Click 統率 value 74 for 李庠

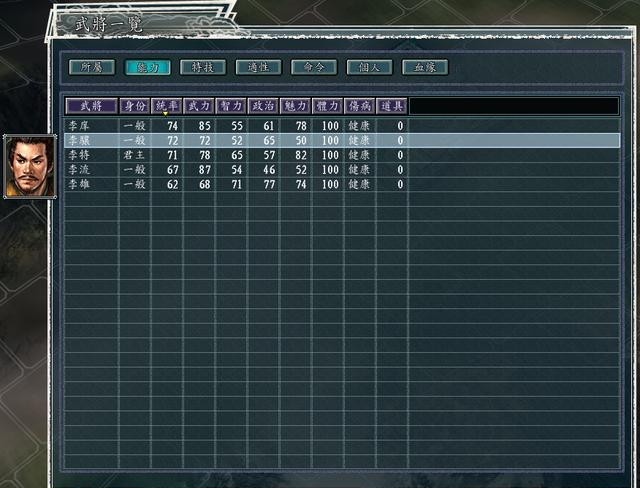[173, 126]
